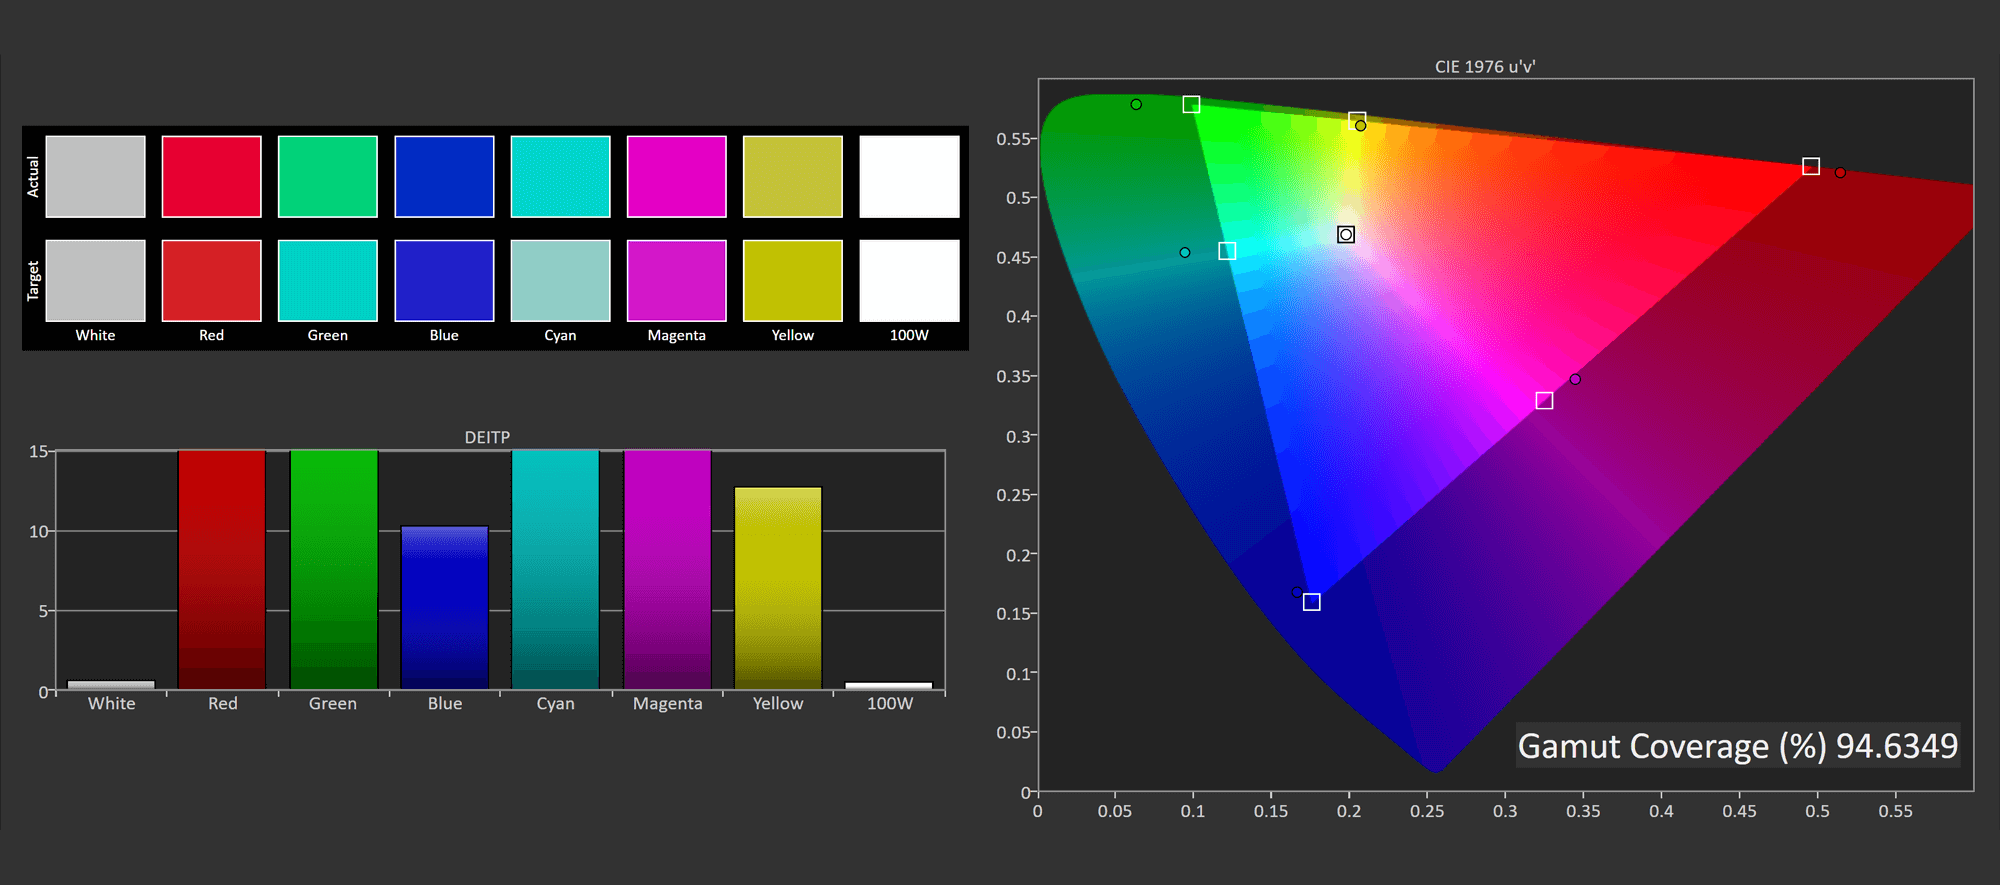Click the Actual 100W white swatch
2000x885 pixels.
(x=909, y=177)
